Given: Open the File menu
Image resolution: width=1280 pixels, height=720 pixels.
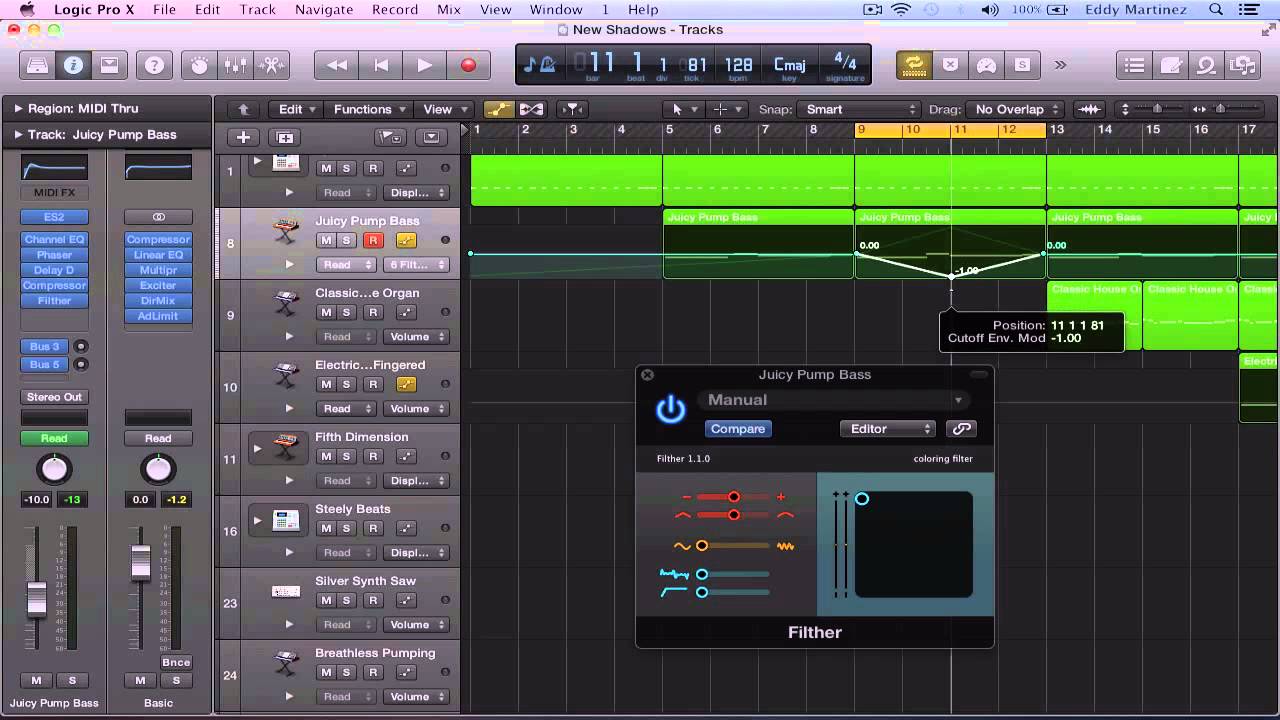Looking at the screenshot, I should click(x=164, y=9).
